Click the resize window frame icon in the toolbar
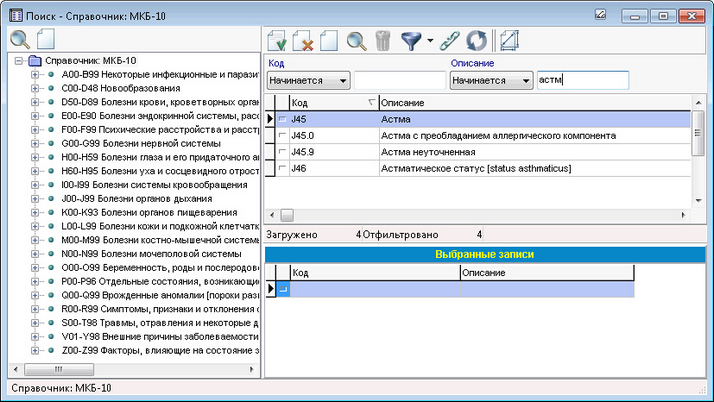The width and height of the screenshot is (714, 402). (509, 41)
